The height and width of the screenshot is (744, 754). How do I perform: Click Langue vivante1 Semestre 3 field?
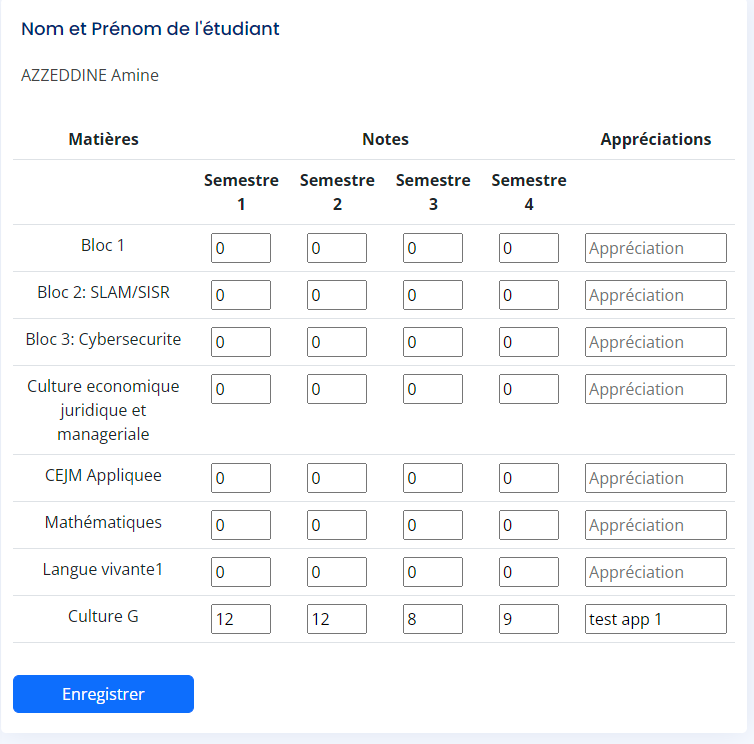coord(432,572)
